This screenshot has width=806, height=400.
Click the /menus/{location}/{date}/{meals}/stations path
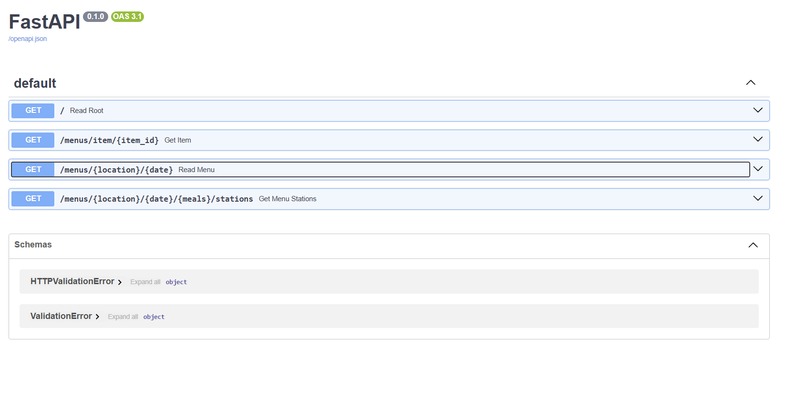[156, 198]
